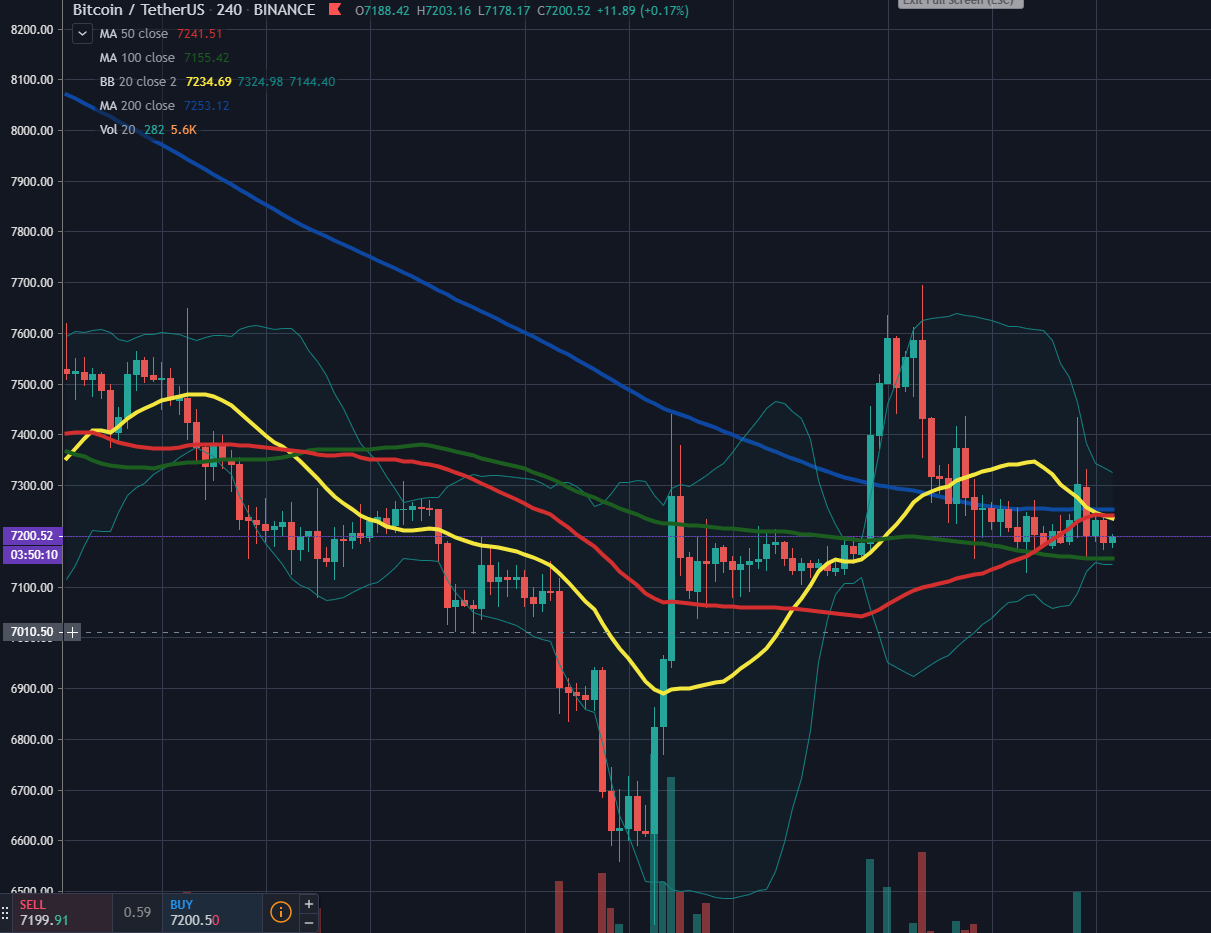
Task: Collapse the indicator legend chevron
Action: [x=82, y=34]
